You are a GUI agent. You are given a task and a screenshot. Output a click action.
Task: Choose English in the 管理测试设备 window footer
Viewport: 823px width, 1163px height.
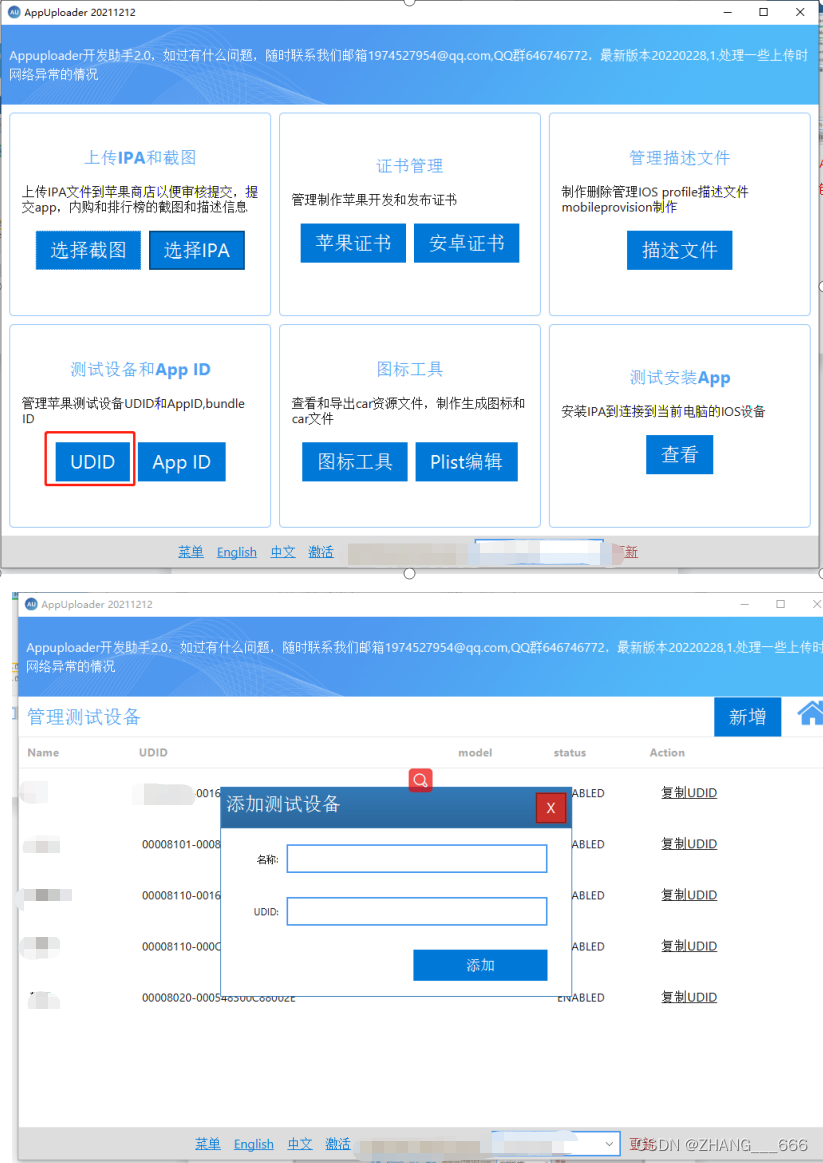254,1144
